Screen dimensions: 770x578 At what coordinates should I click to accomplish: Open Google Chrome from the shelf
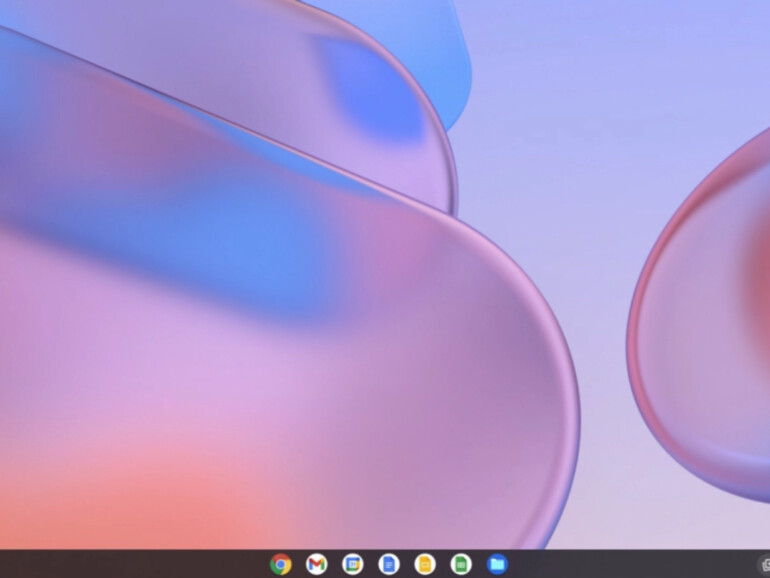tap(280, 564)
